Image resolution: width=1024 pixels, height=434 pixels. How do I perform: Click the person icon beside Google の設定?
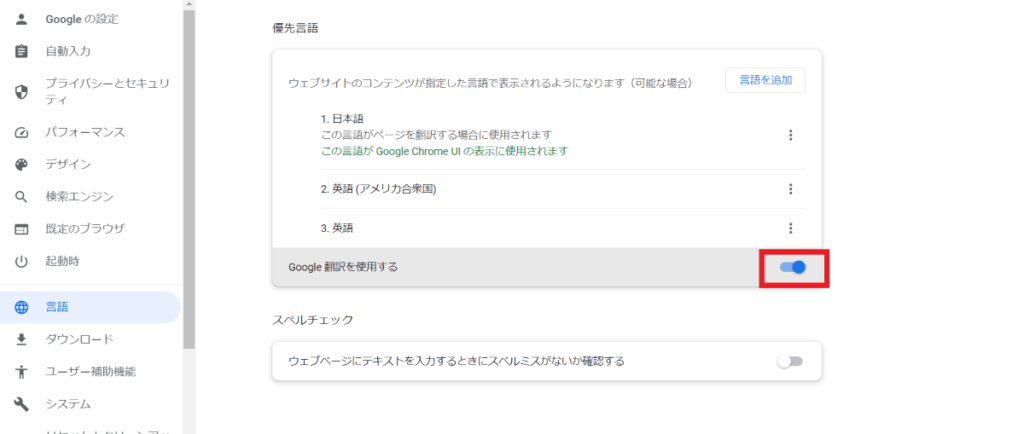22,19
